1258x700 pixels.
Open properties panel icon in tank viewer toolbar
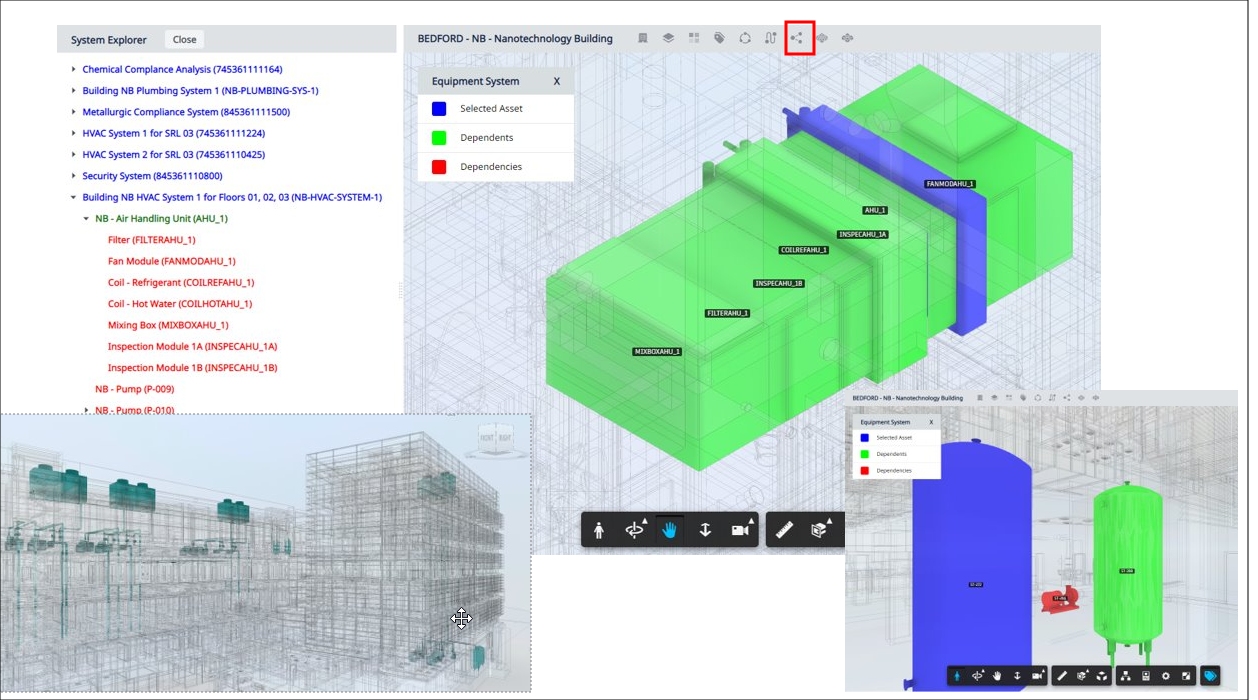tap(1146, 676)
